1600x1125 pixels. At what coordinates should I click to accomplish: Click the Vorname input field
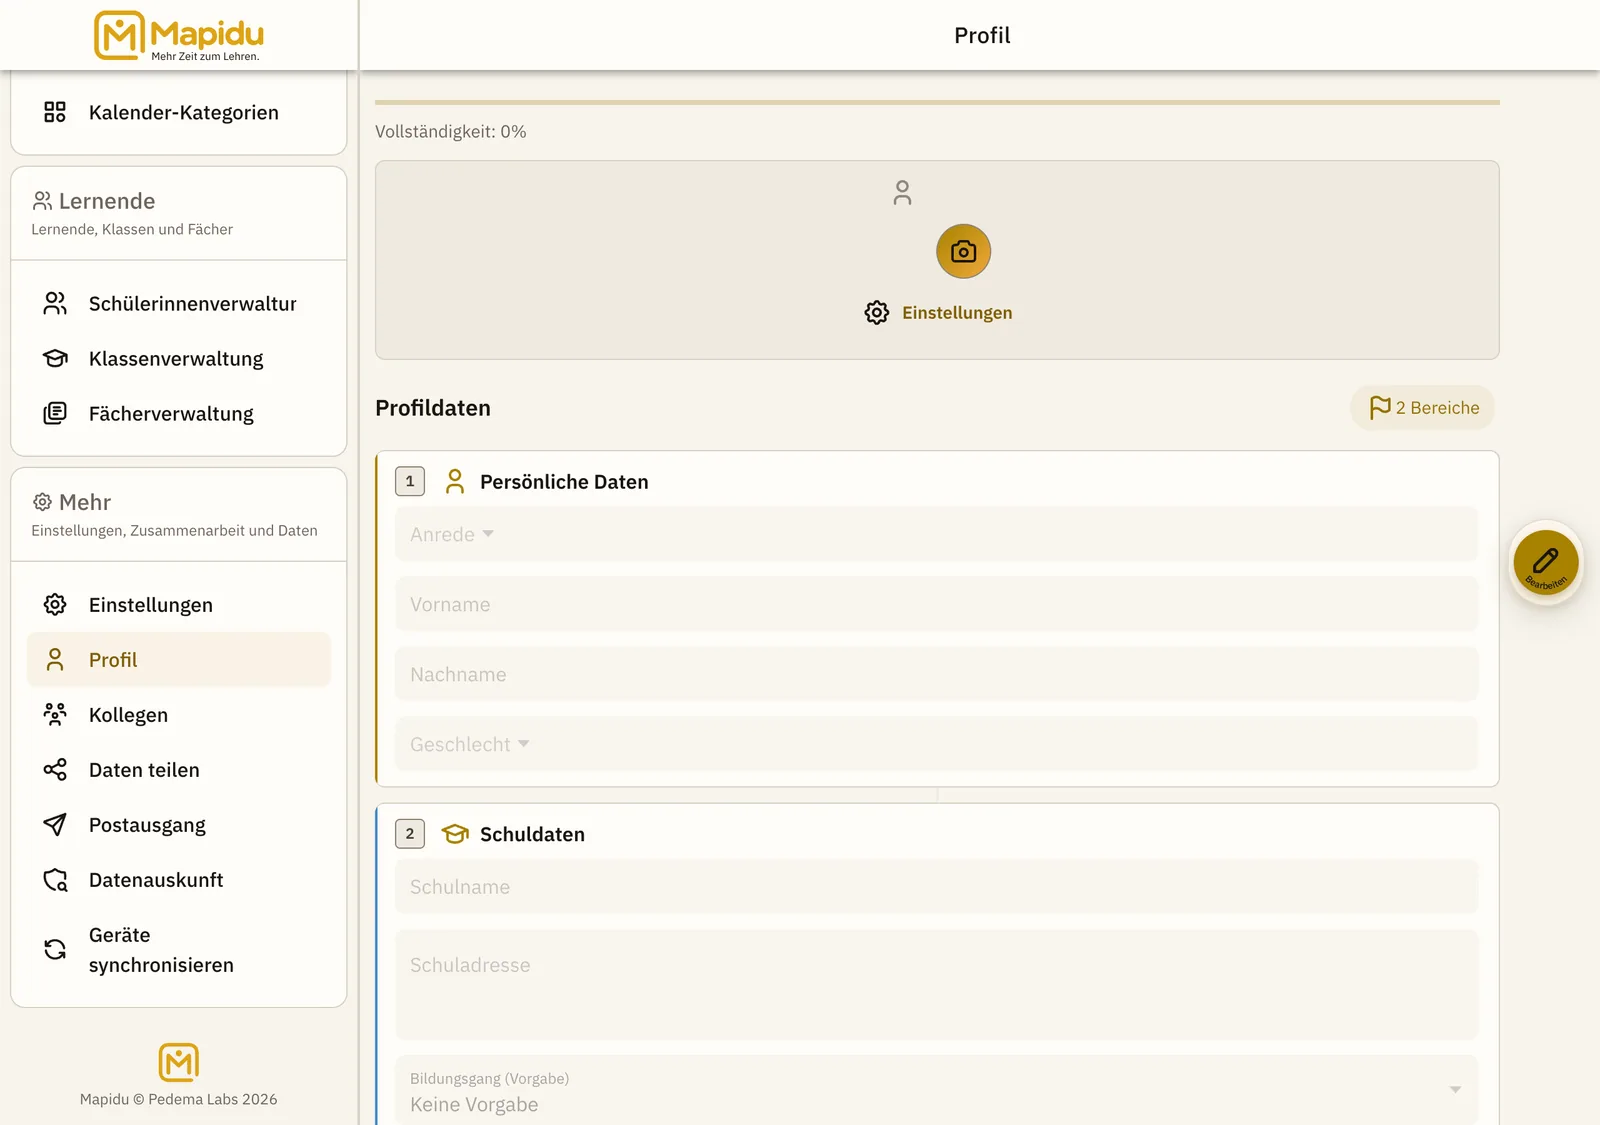936,604
